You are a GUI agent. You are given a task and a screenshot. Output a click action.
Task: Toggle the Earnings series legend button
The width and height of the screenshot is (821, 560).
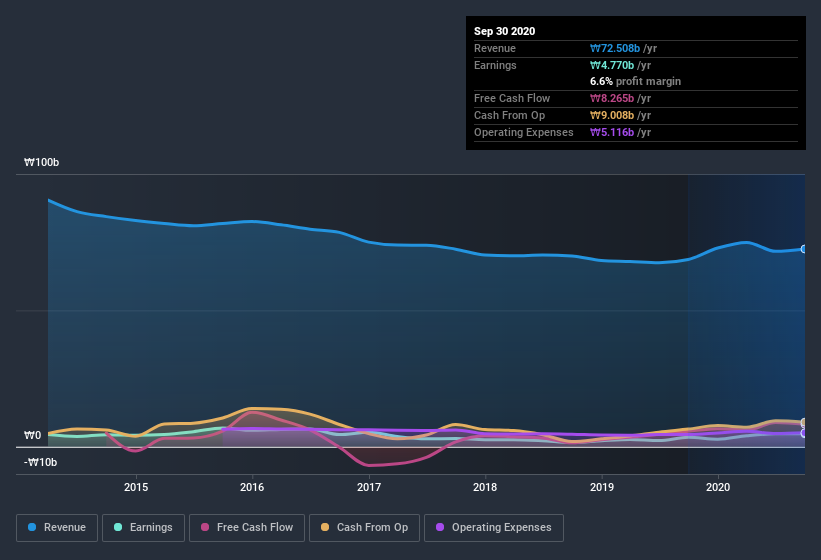tap(143, 528)
